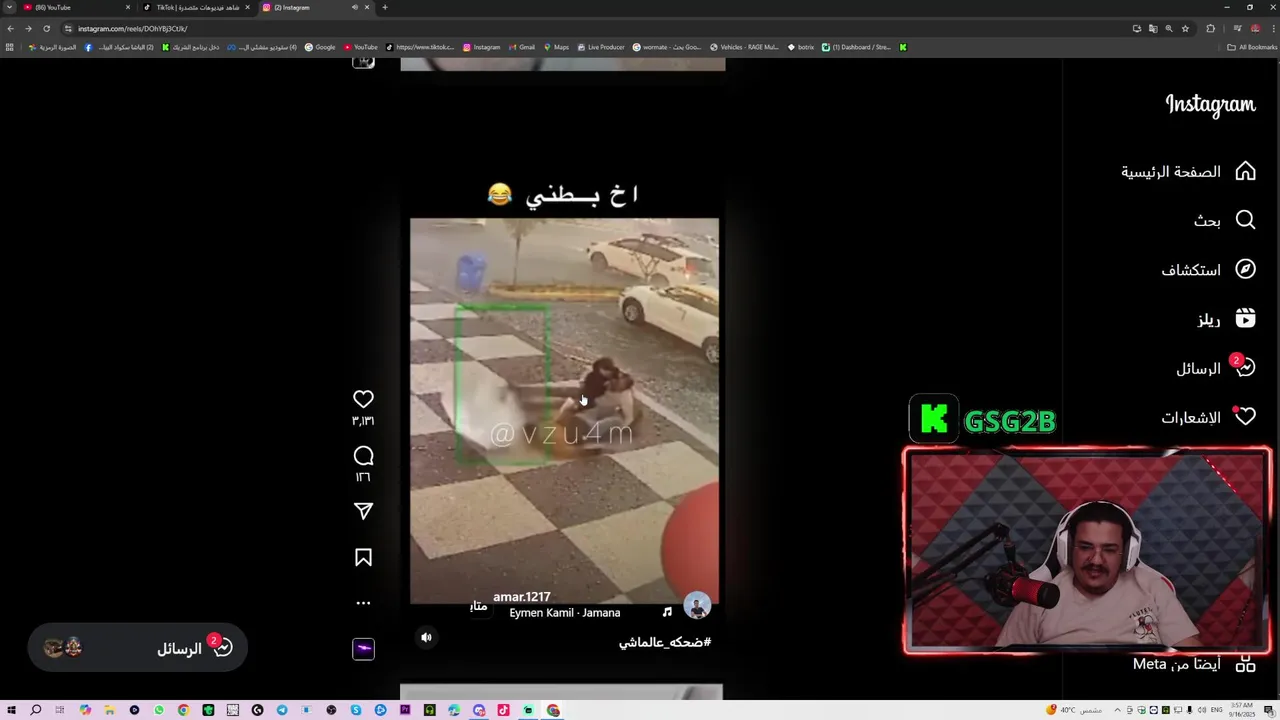Image resolution: width=1280 pixels, height=720 pixels.
Task: Open Chrome three-dot menu
Action: coord(1273,28)
